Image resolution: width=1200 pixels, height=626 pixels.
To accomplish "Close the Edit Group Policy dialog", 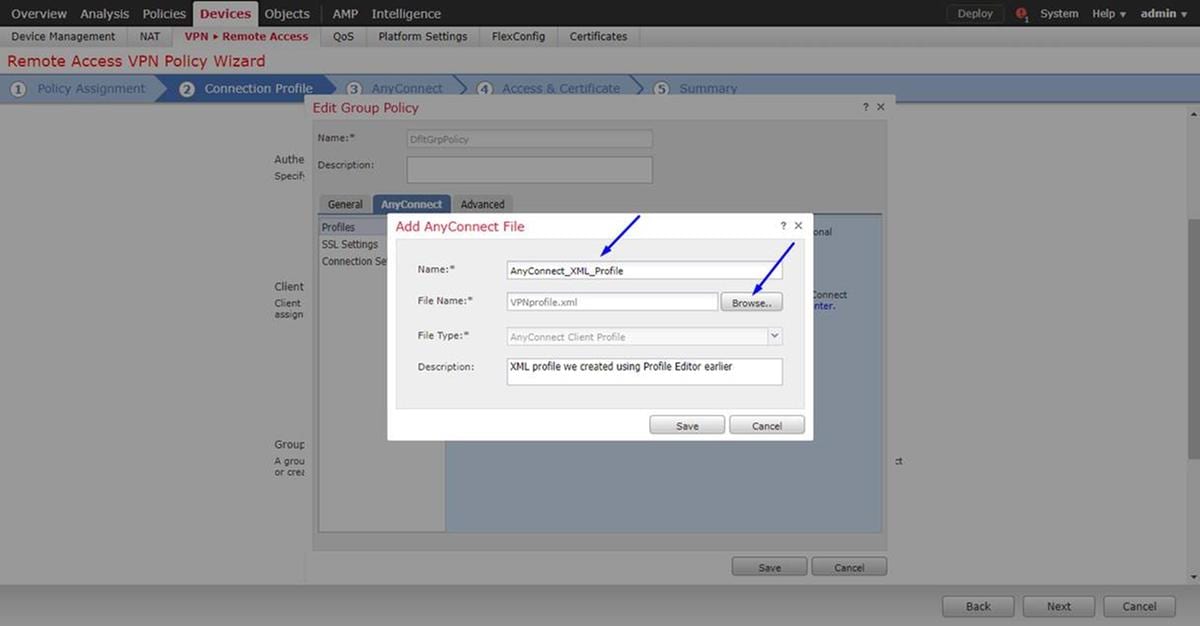I will pos(881,106).
